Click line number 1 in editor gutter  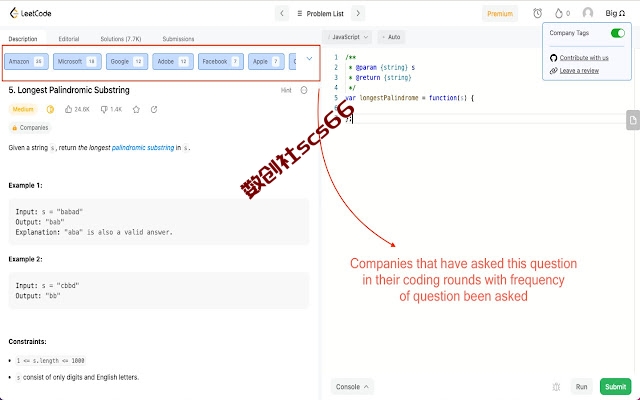click(336, 58)
